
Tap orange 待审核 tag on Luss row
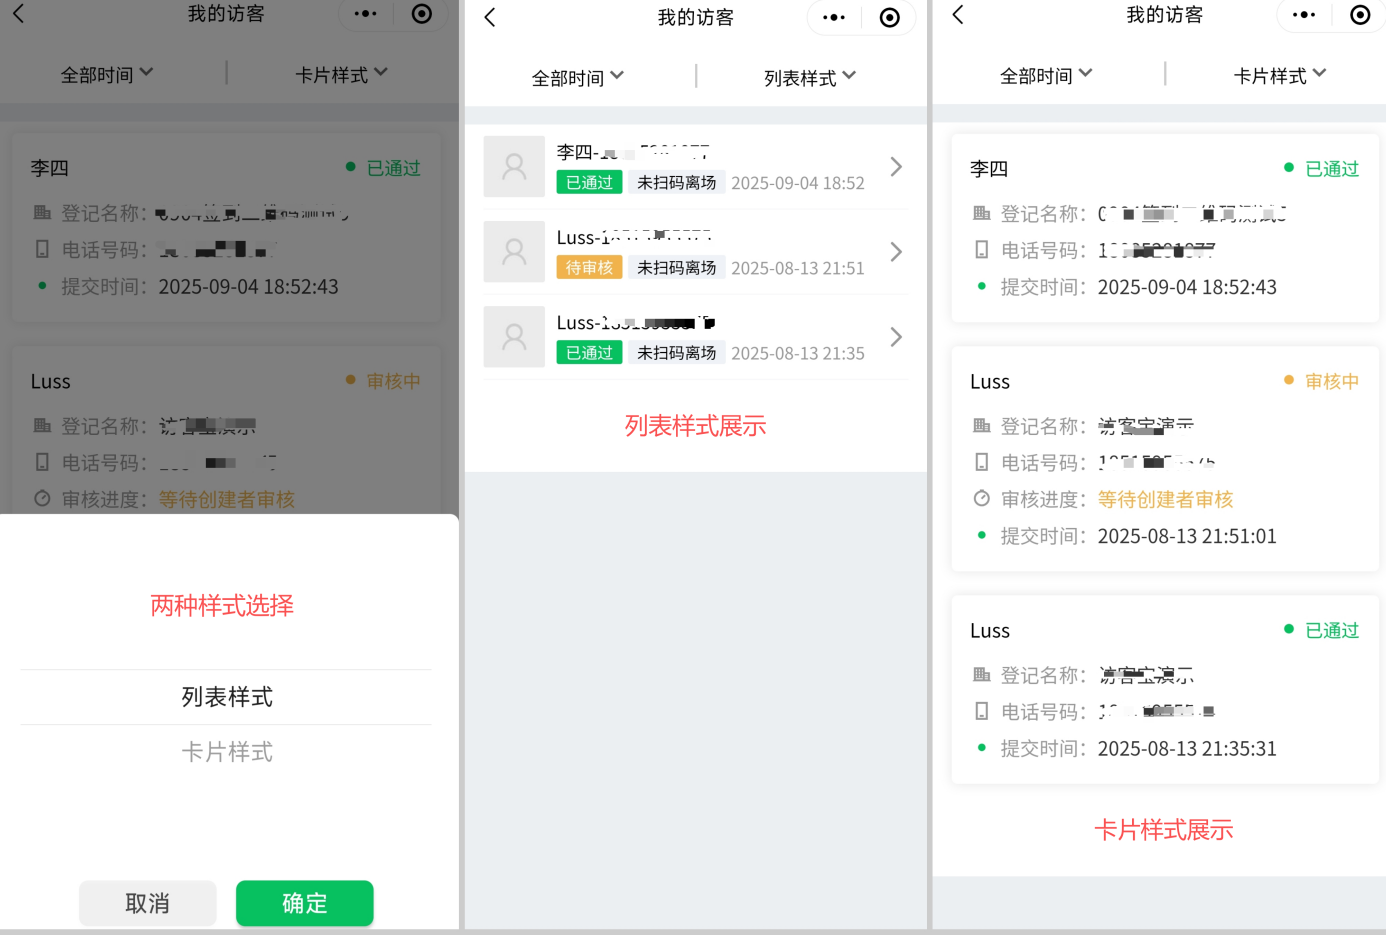[589, 268]
